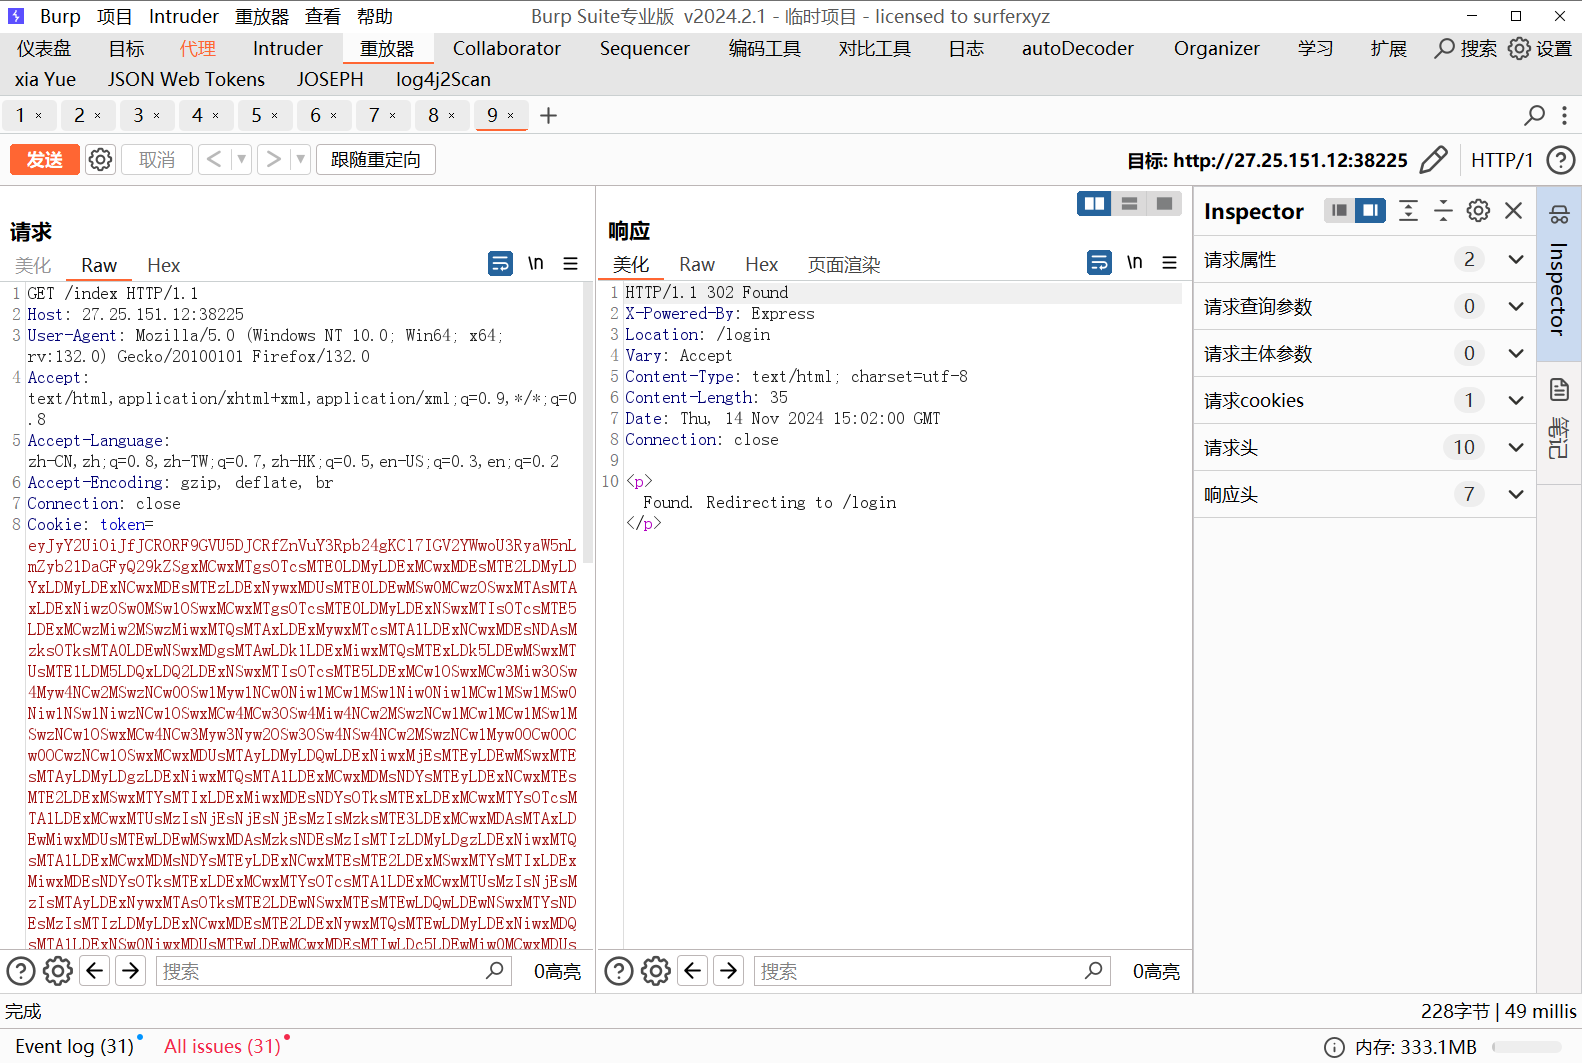Switch to Collaborator tab
This screenshot has width=1582, height=1063.
point(507,49)
